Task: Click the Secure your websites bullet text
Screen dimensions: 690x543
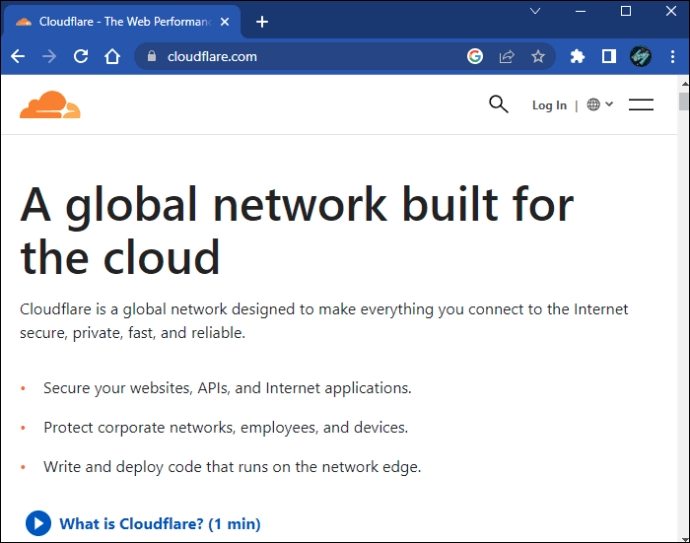Action: coord(227,388)
